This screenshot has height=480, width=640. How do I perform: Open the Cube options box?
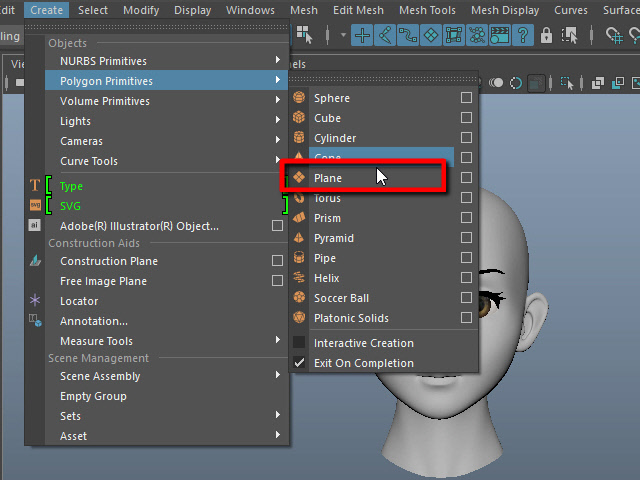[x=466, y=118]
